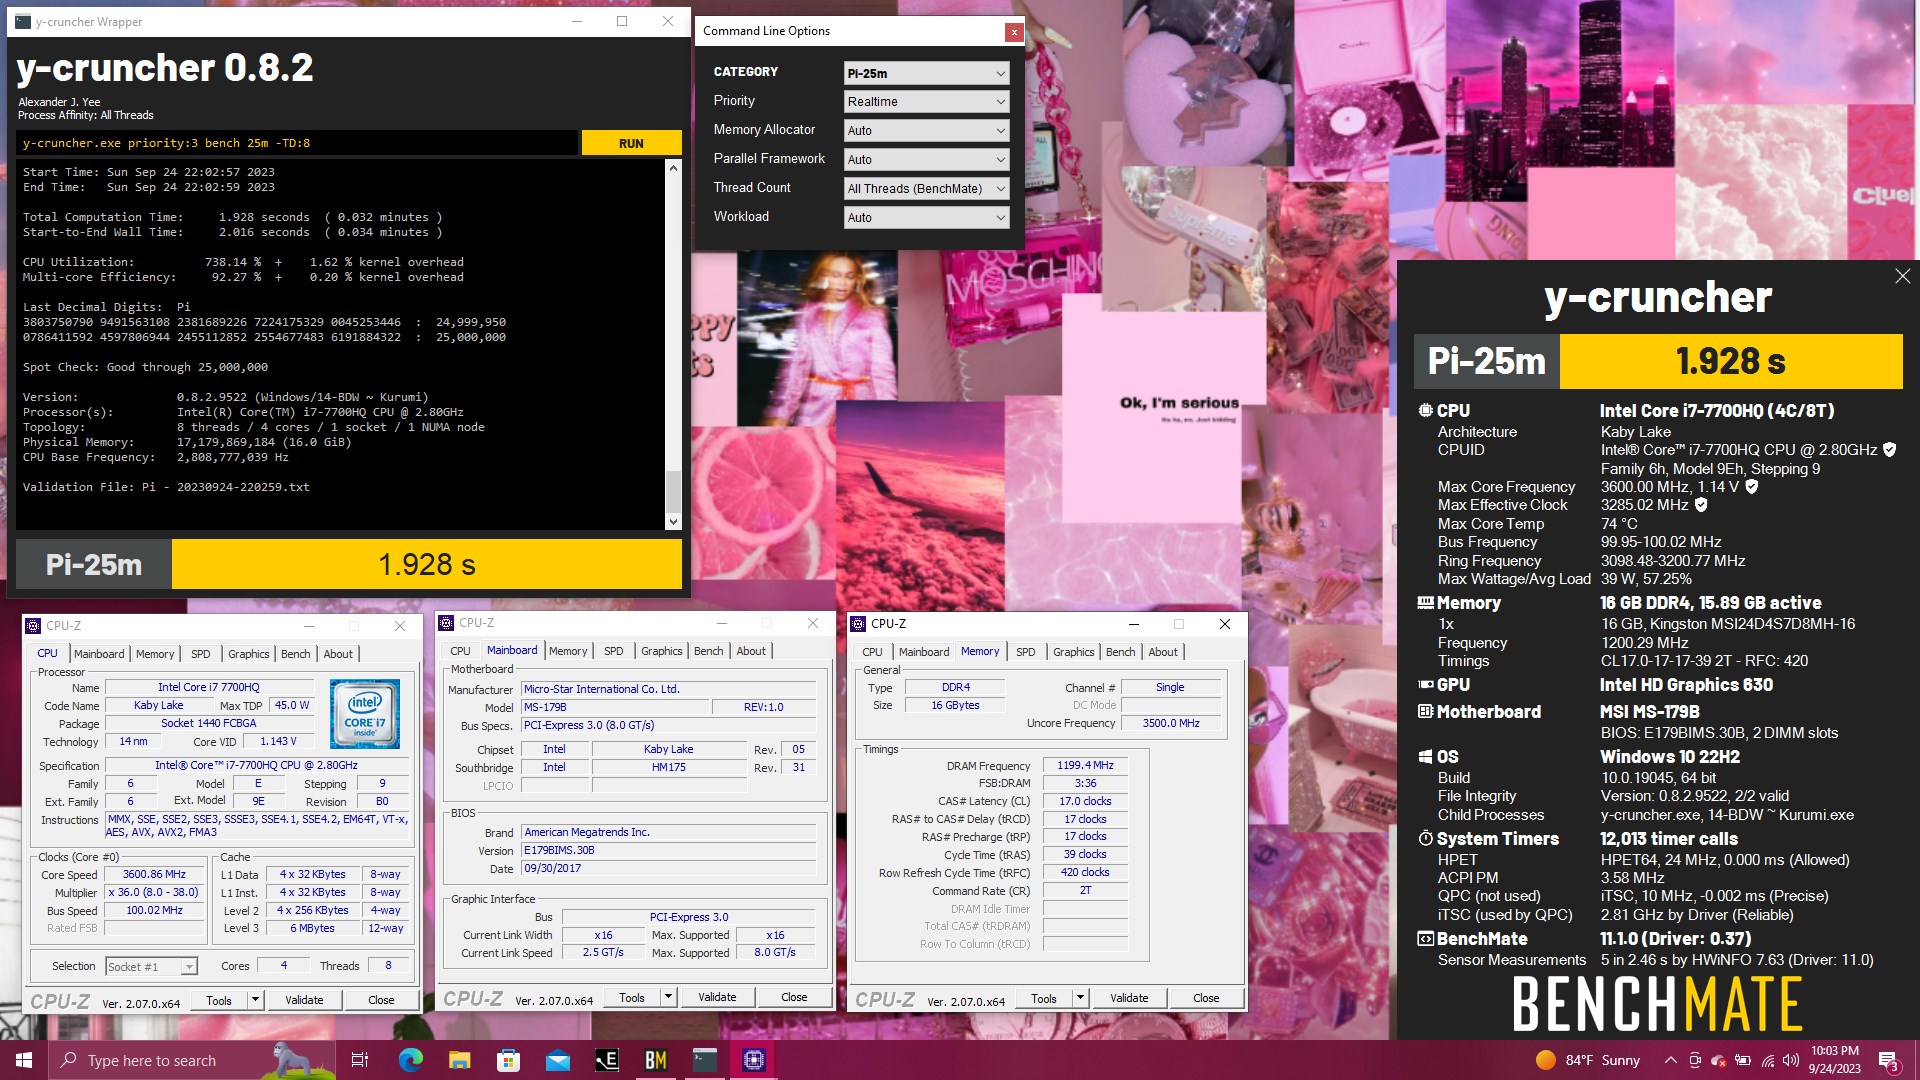Viewport: 1920px width, 1080px height.
Task: Click the CPU-Z taskbar icon
Action: pyautogui.click(x=753, y=1060)
